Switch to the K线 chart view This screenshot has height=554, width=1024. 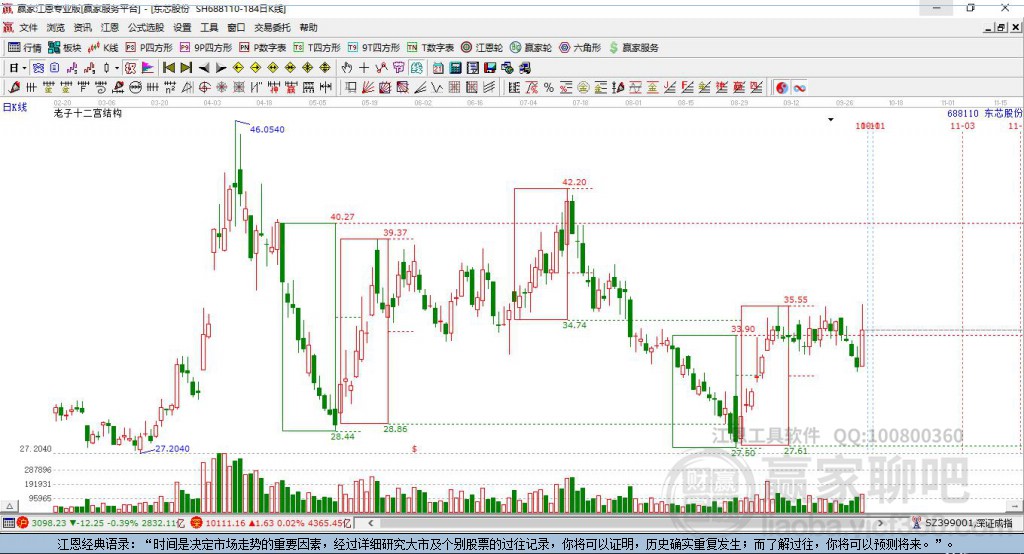click(x=103, y=48)
